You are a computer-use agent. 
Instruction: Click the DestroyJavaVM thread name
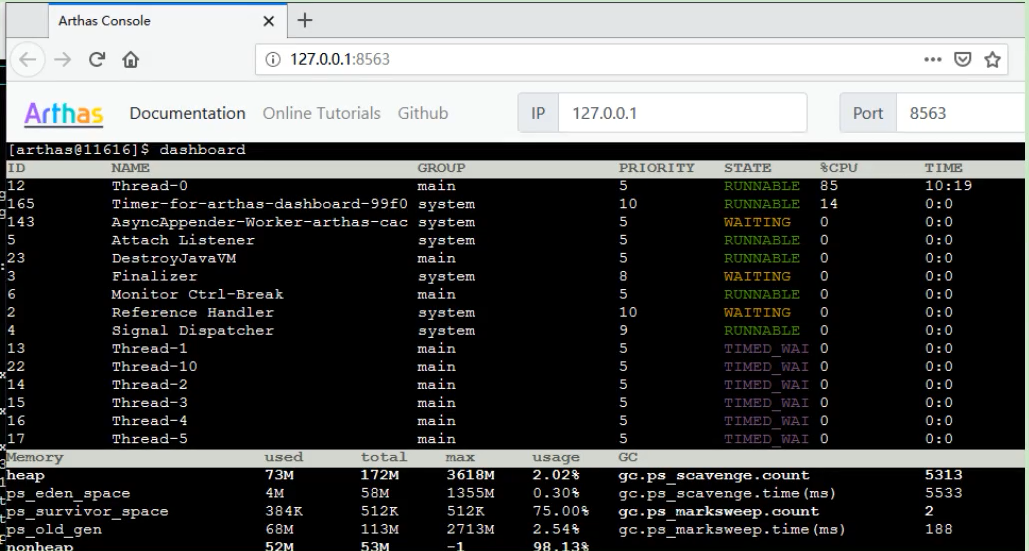[x=174, y=258]
